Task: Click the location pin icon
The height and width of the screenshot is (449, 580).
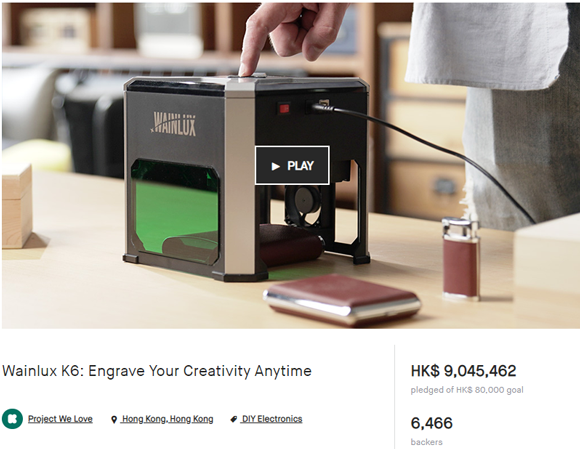Action: click(114, 419)
